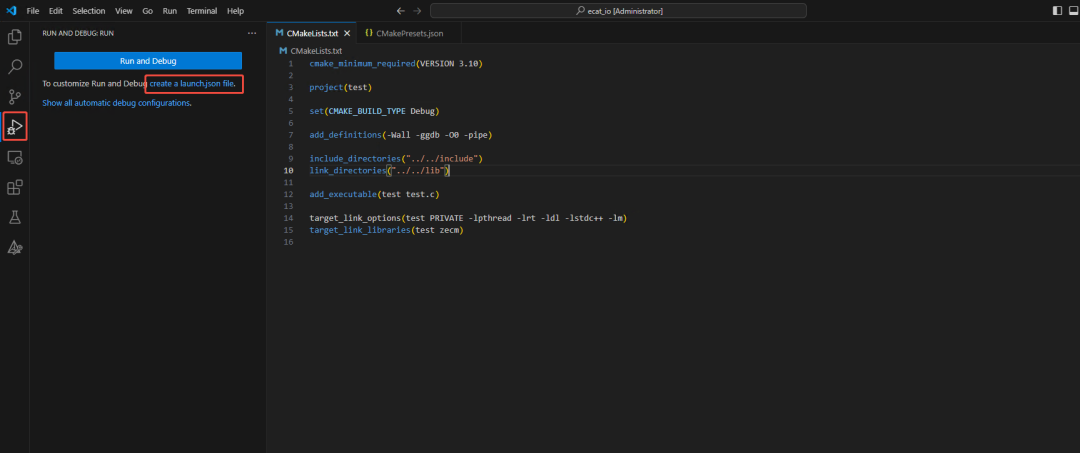
Task: Click the target_link_options line
Action: (468, 218)
